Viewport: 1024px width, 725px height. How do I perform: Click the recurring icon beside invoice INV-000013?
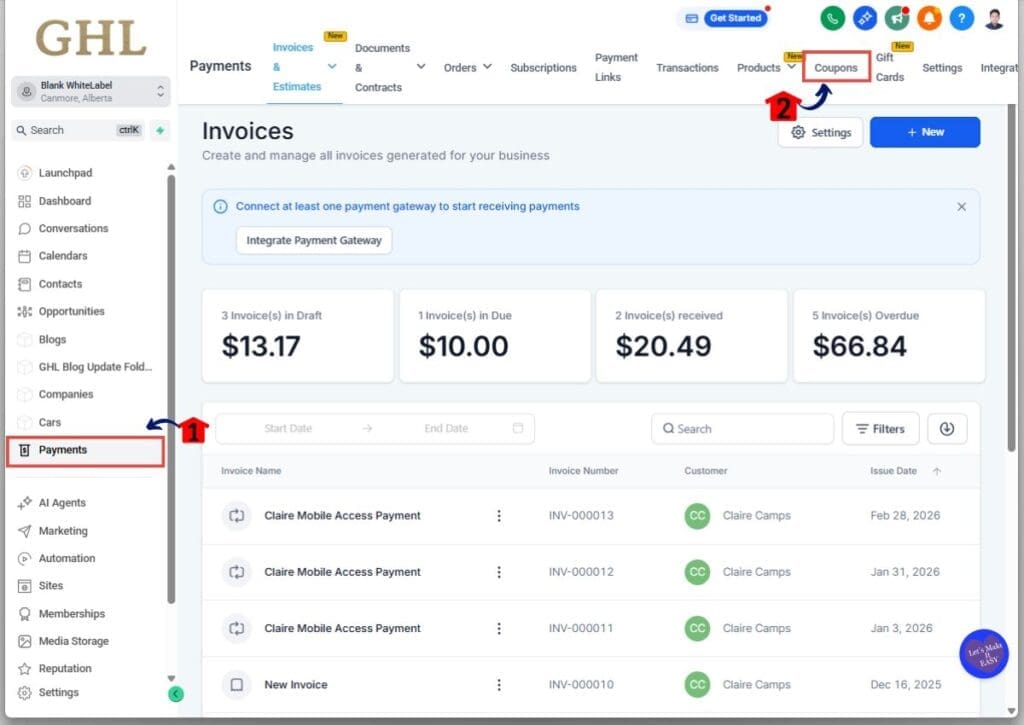237,515
